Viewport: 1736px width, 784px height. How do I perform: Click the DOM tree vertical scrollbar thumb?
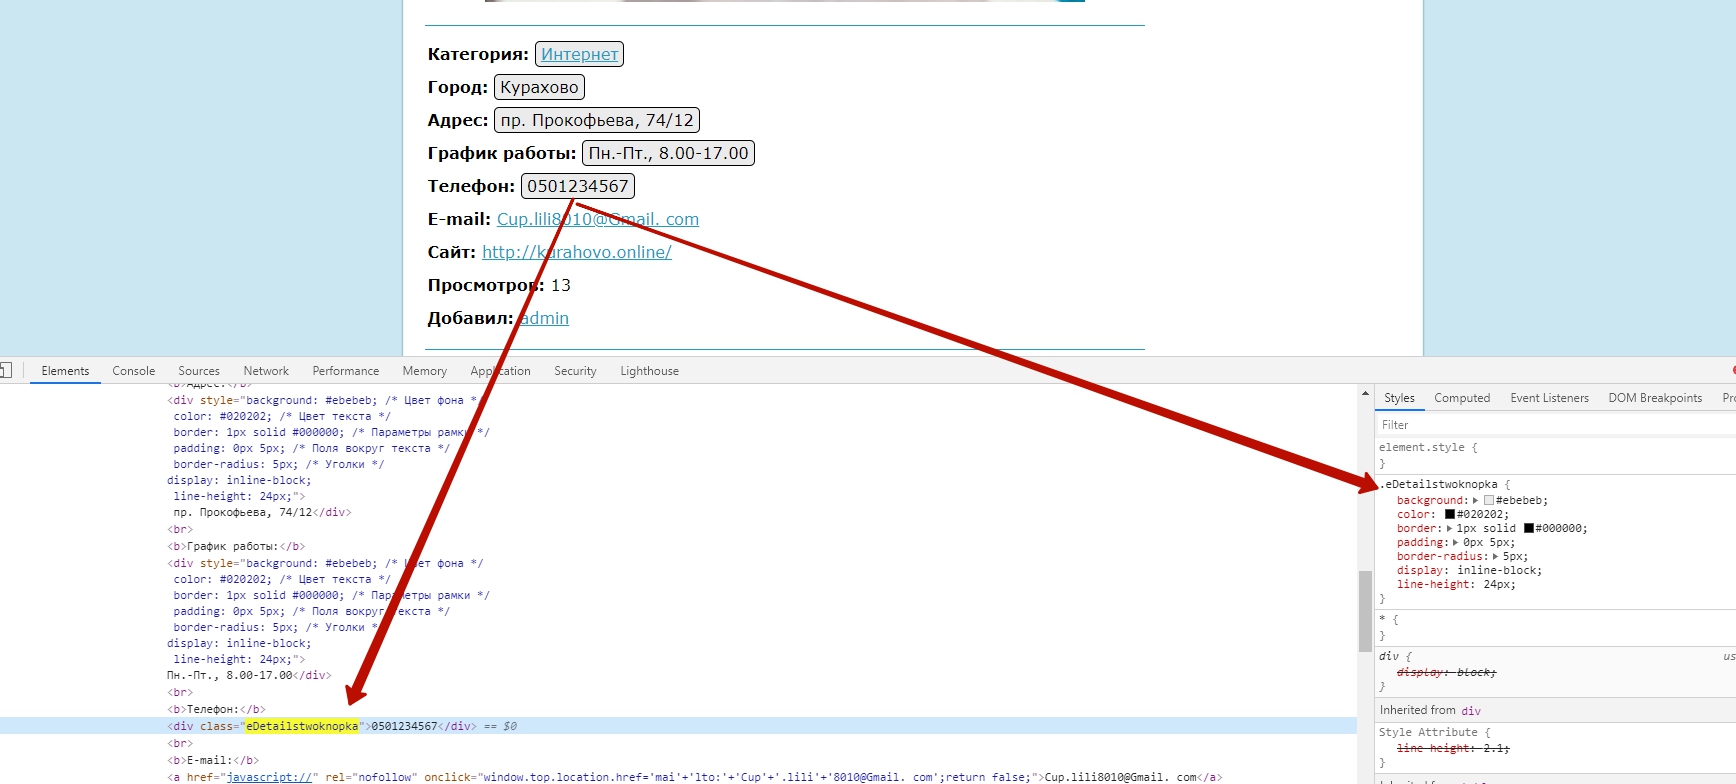click(1365, 611)
